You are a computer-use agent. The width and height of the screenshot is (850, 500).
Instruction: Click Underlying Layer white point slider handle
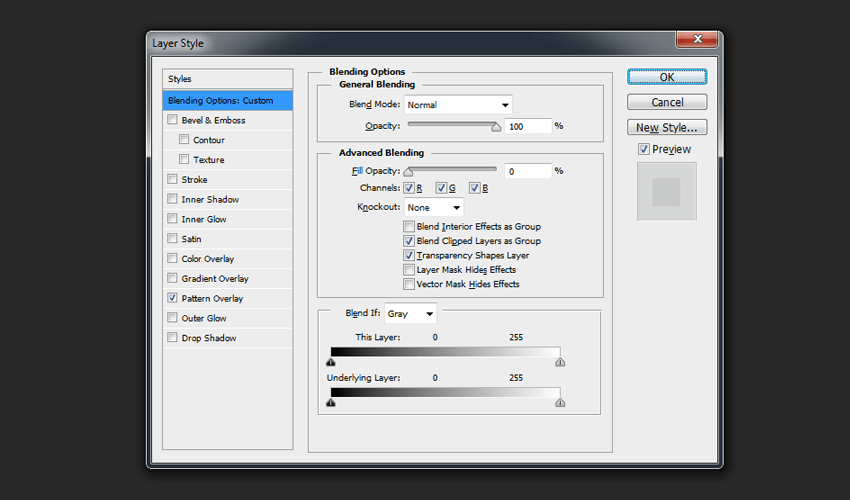[560, 402]
